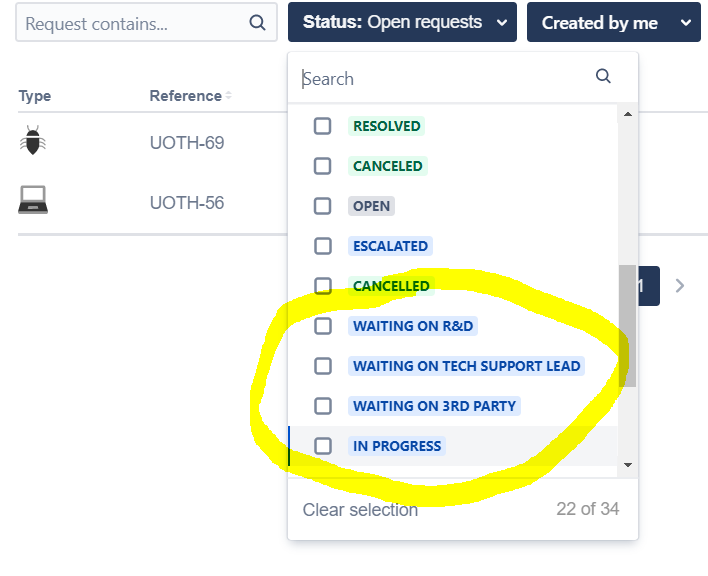Click the OPEN status label
Screen dimensions: 708x576
pyautogui.click(x=371, y=206)
